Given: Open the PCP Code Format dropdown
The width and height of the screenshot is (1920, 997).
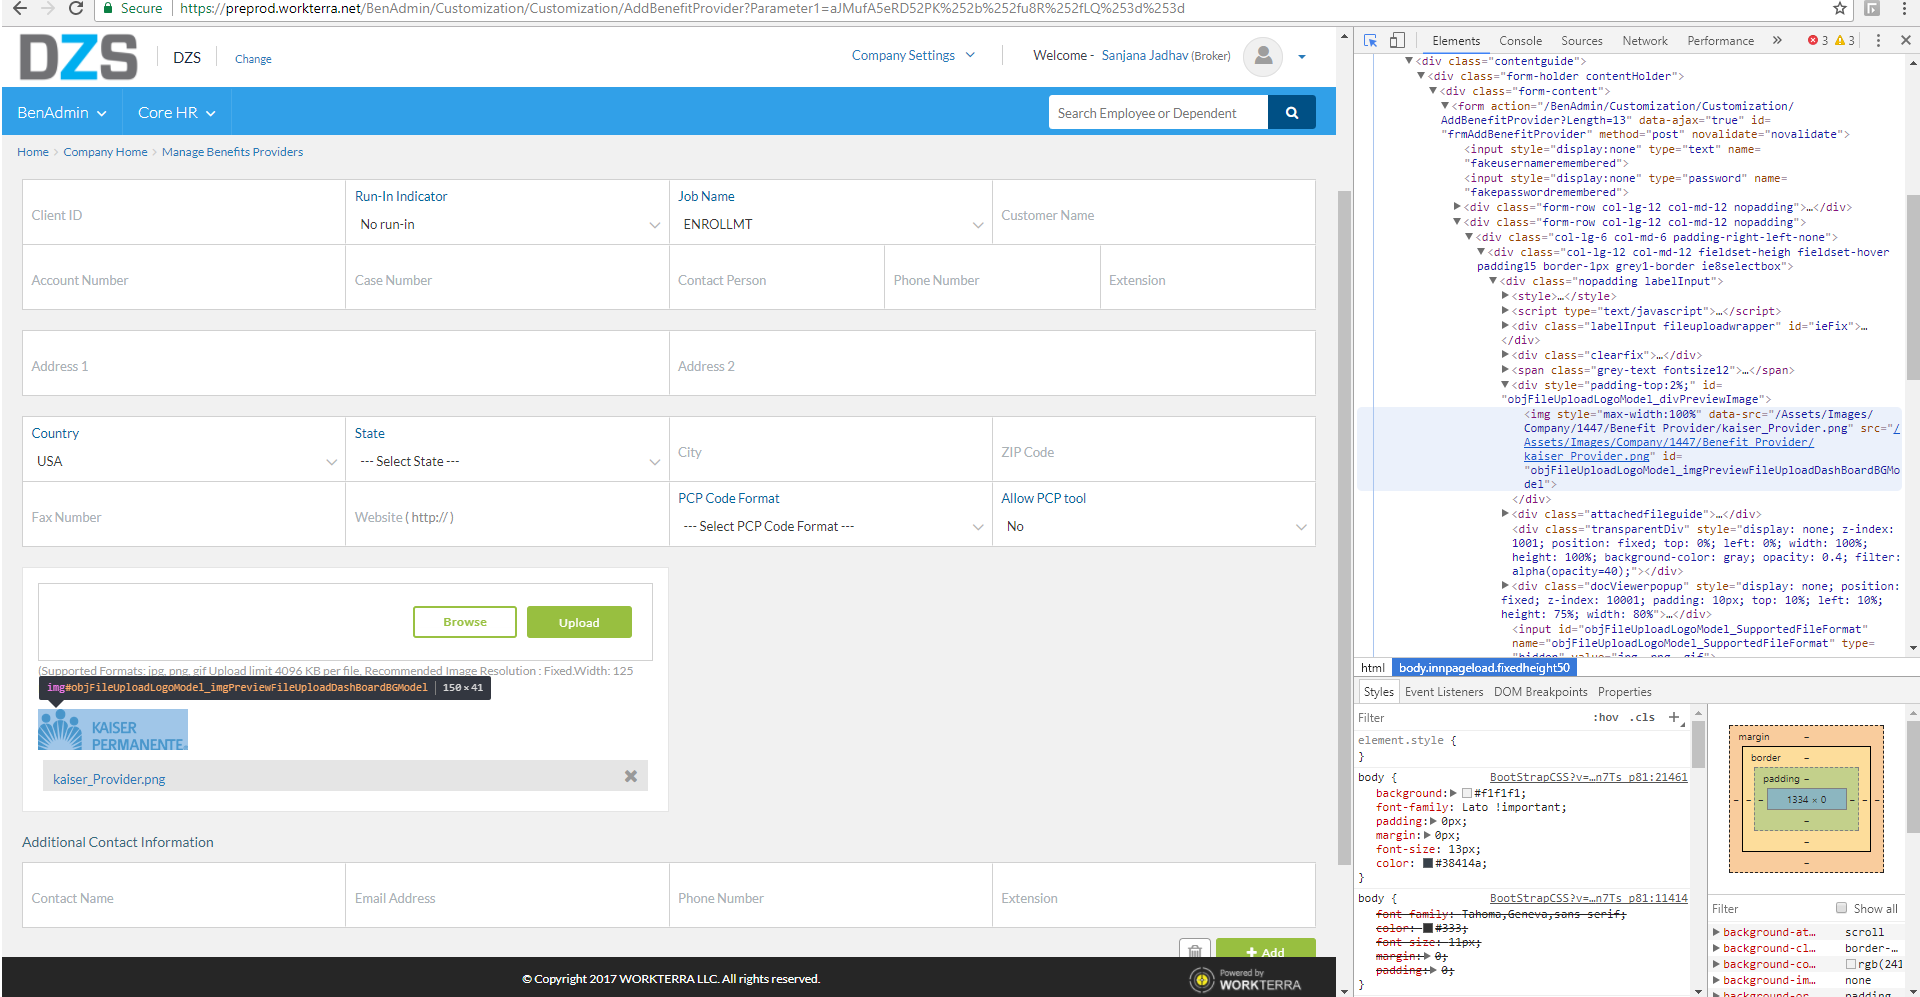Looking at the screenshot, I should tap(831, 526).
